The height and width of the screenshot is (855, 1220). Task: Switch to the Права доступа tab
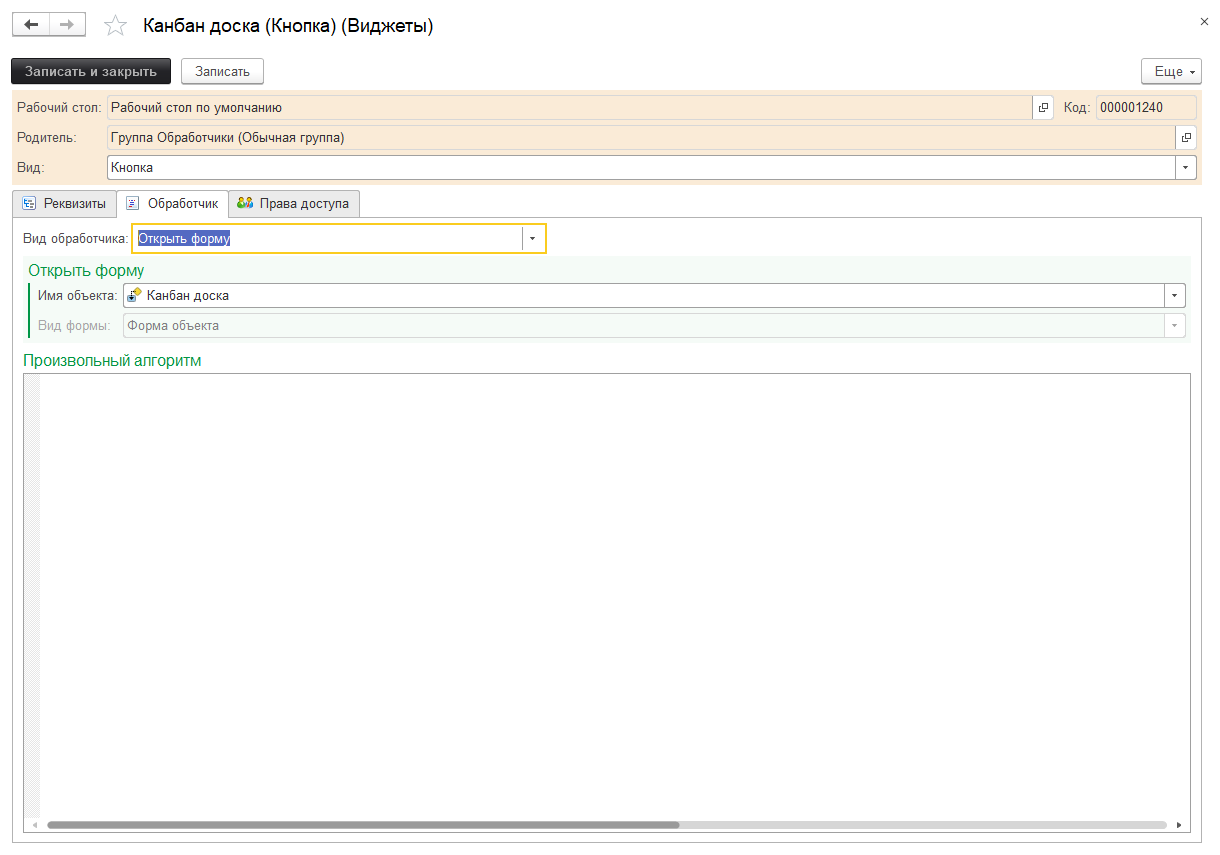point(294,204)
